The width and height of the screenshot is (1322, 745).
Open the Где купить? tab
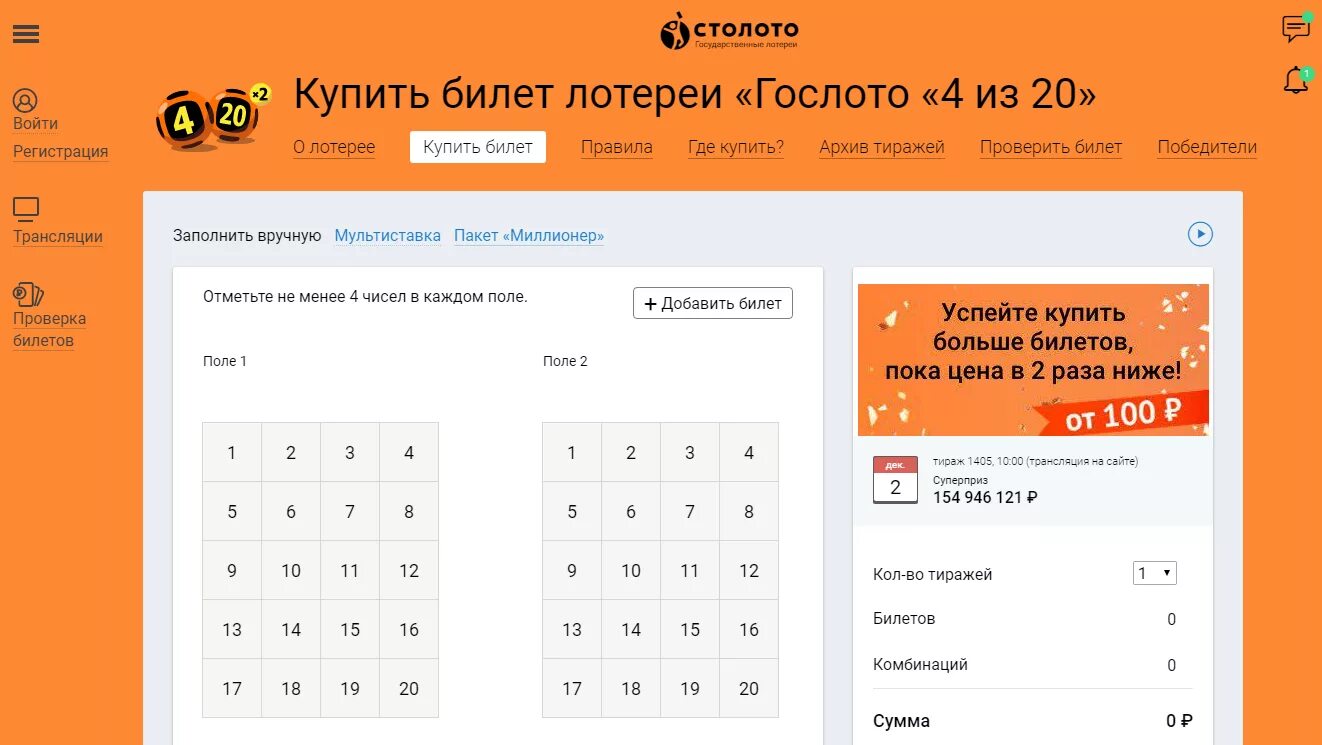coord(736,147)
